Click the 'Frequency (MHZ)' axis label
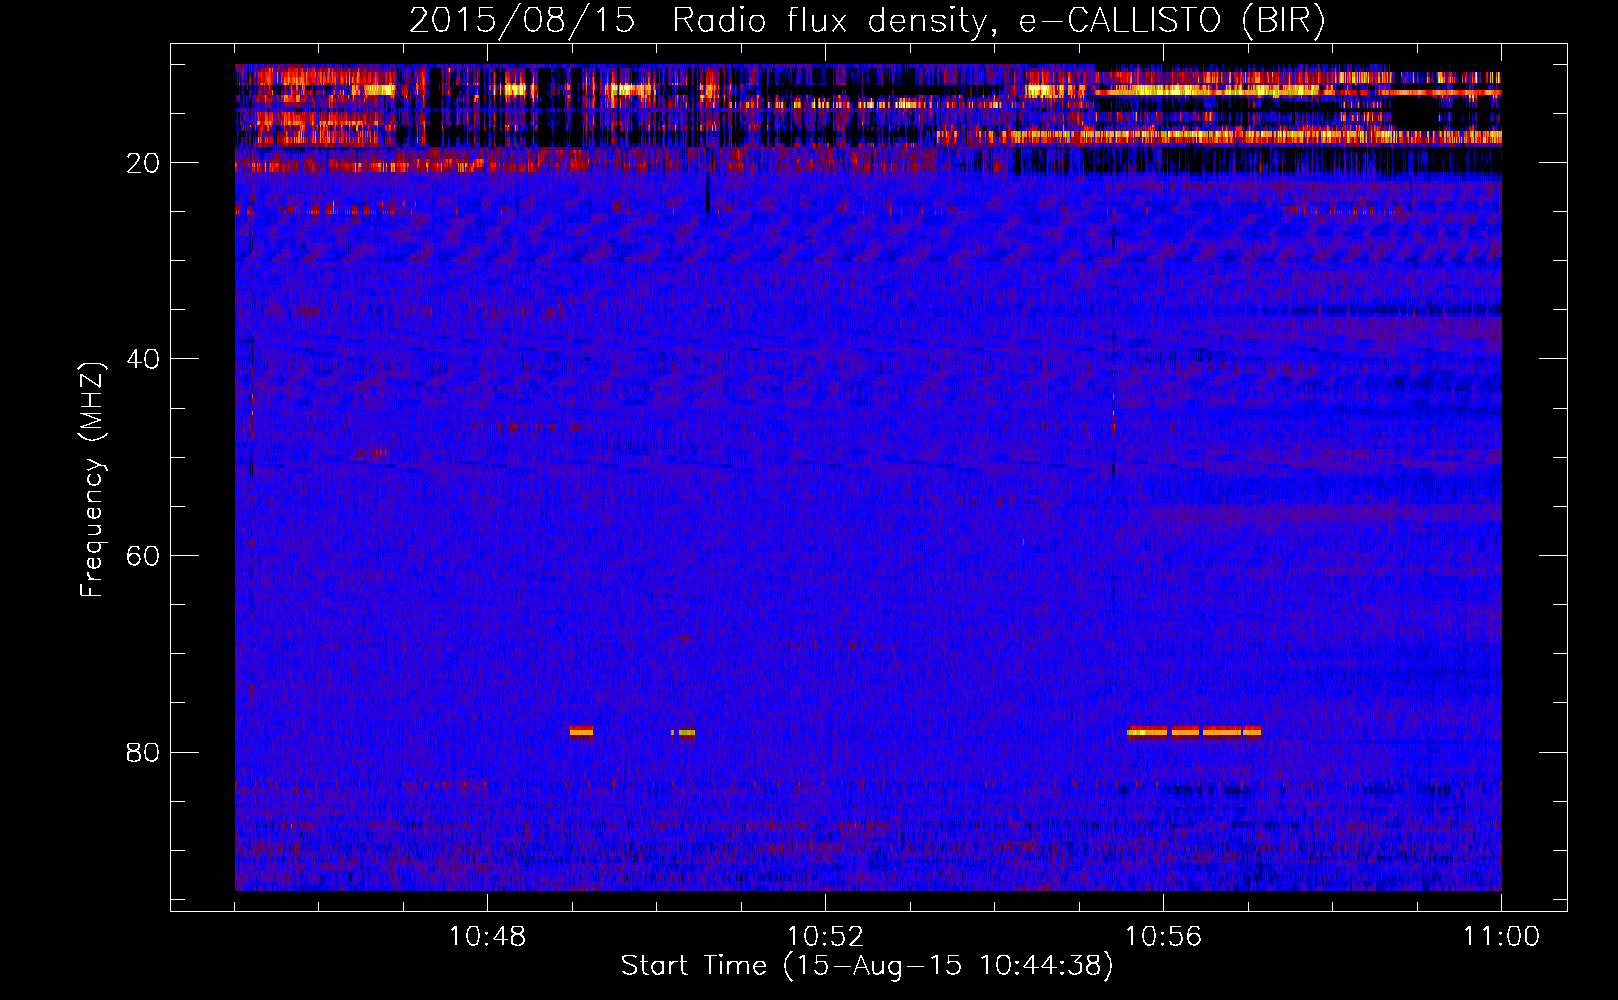This screenshot has width=1618, height=1000. point(92,481)
